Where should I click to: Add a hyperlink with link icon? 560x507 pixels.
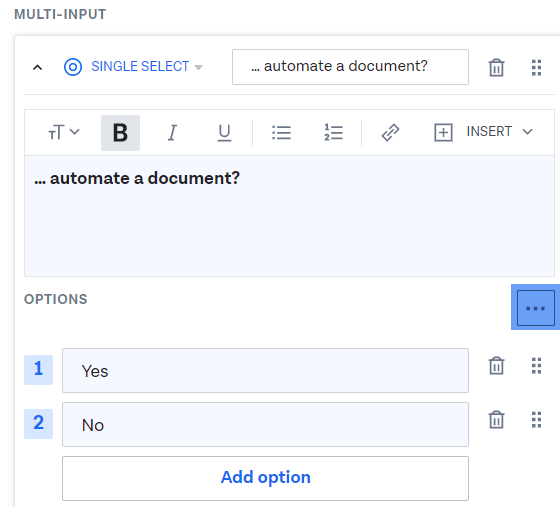point(390,133)
